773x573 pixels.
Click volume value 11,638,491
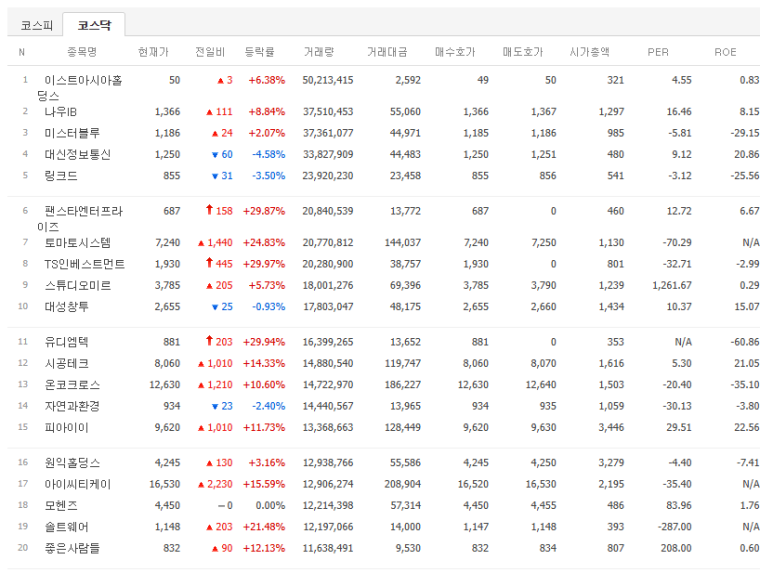point(328,548)
